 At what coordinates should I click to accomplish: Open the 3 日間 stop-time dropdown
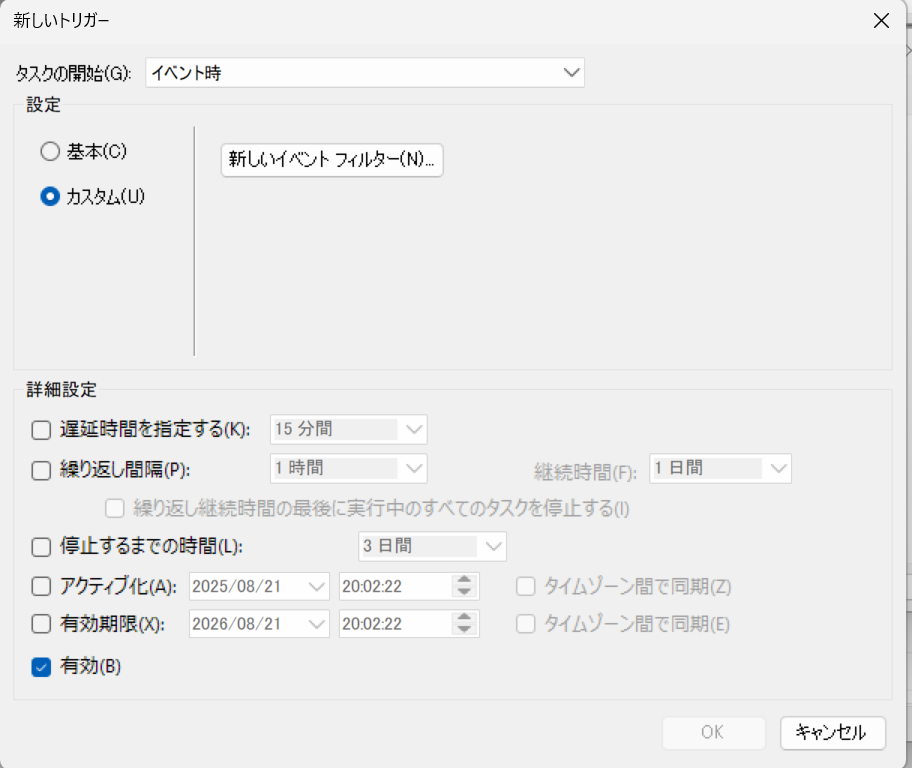click(x=432, y=546)
